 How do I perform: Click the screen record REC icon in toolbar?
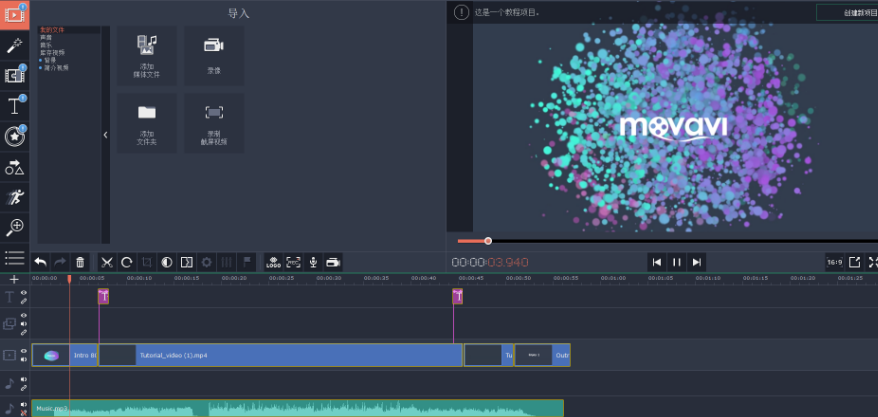tap(293, 262)
